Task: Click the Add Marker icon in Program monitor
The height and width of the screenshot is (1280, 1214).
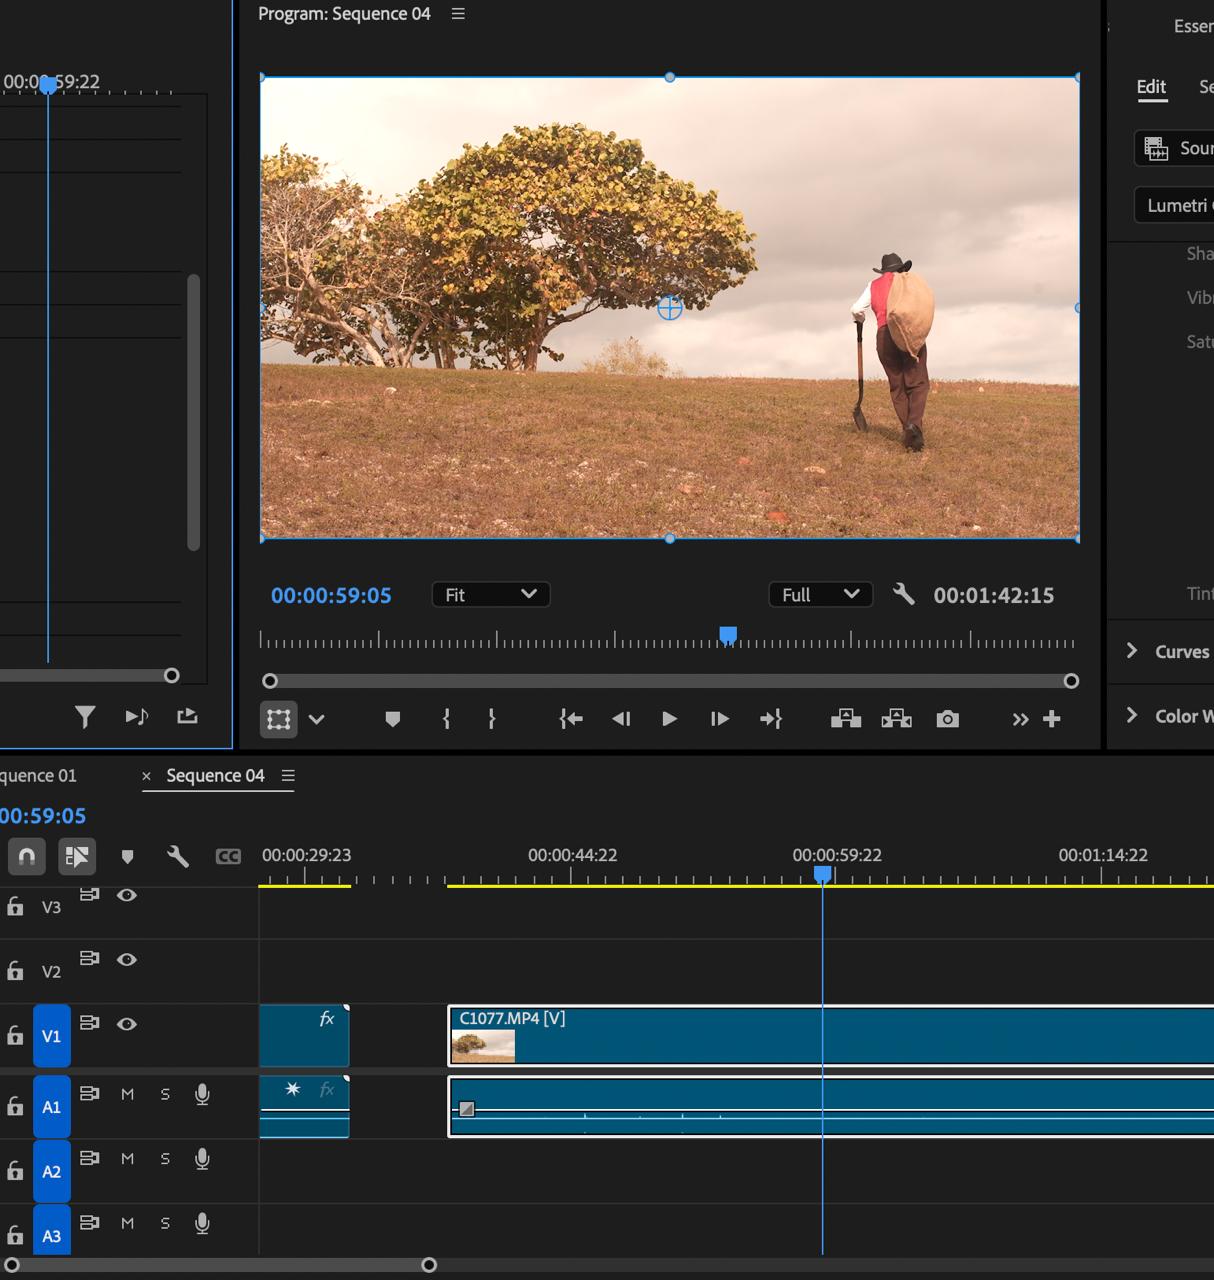Action: click(393, 719)
